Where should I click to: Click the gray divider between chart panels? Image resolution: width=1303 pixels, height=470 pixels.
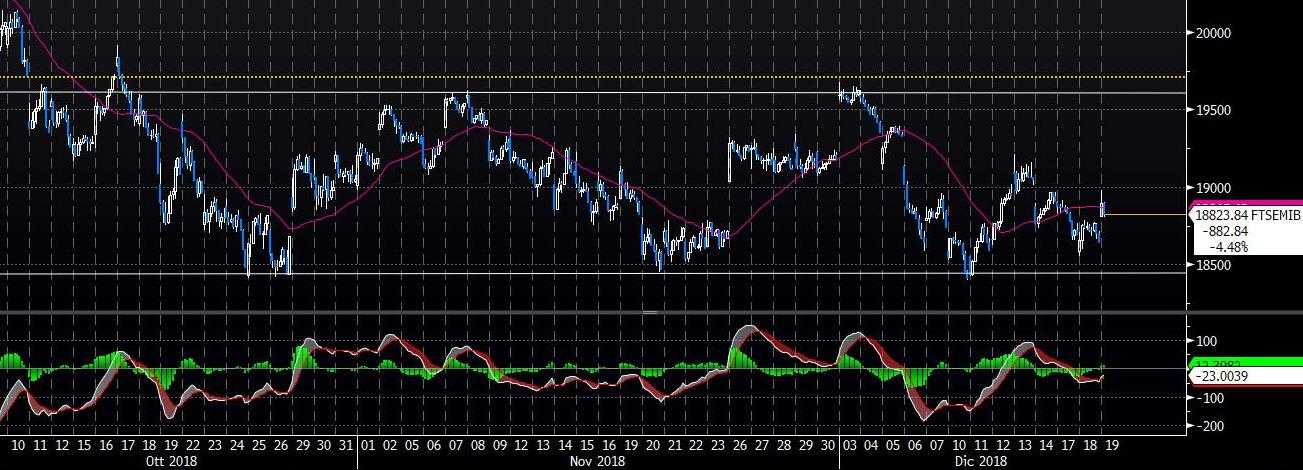600,313
